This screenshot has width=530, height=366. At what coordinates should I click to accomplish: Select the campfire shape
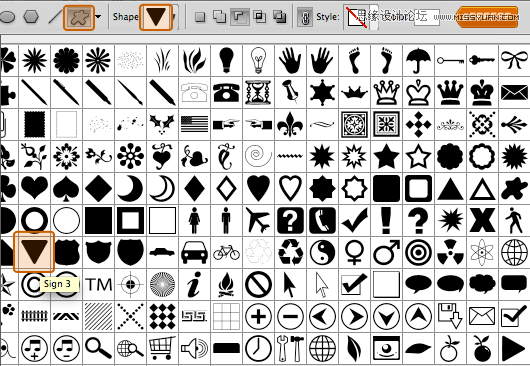[226, 285]
